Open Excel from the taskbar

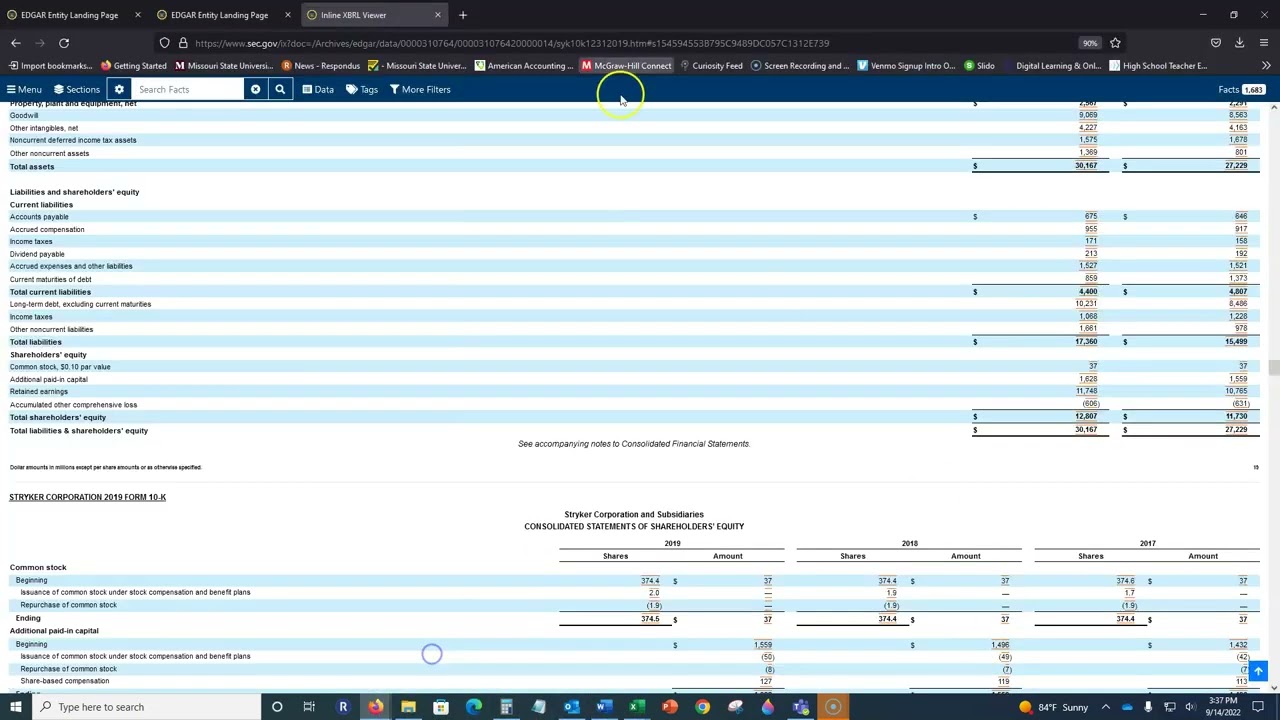click(636, 707)
